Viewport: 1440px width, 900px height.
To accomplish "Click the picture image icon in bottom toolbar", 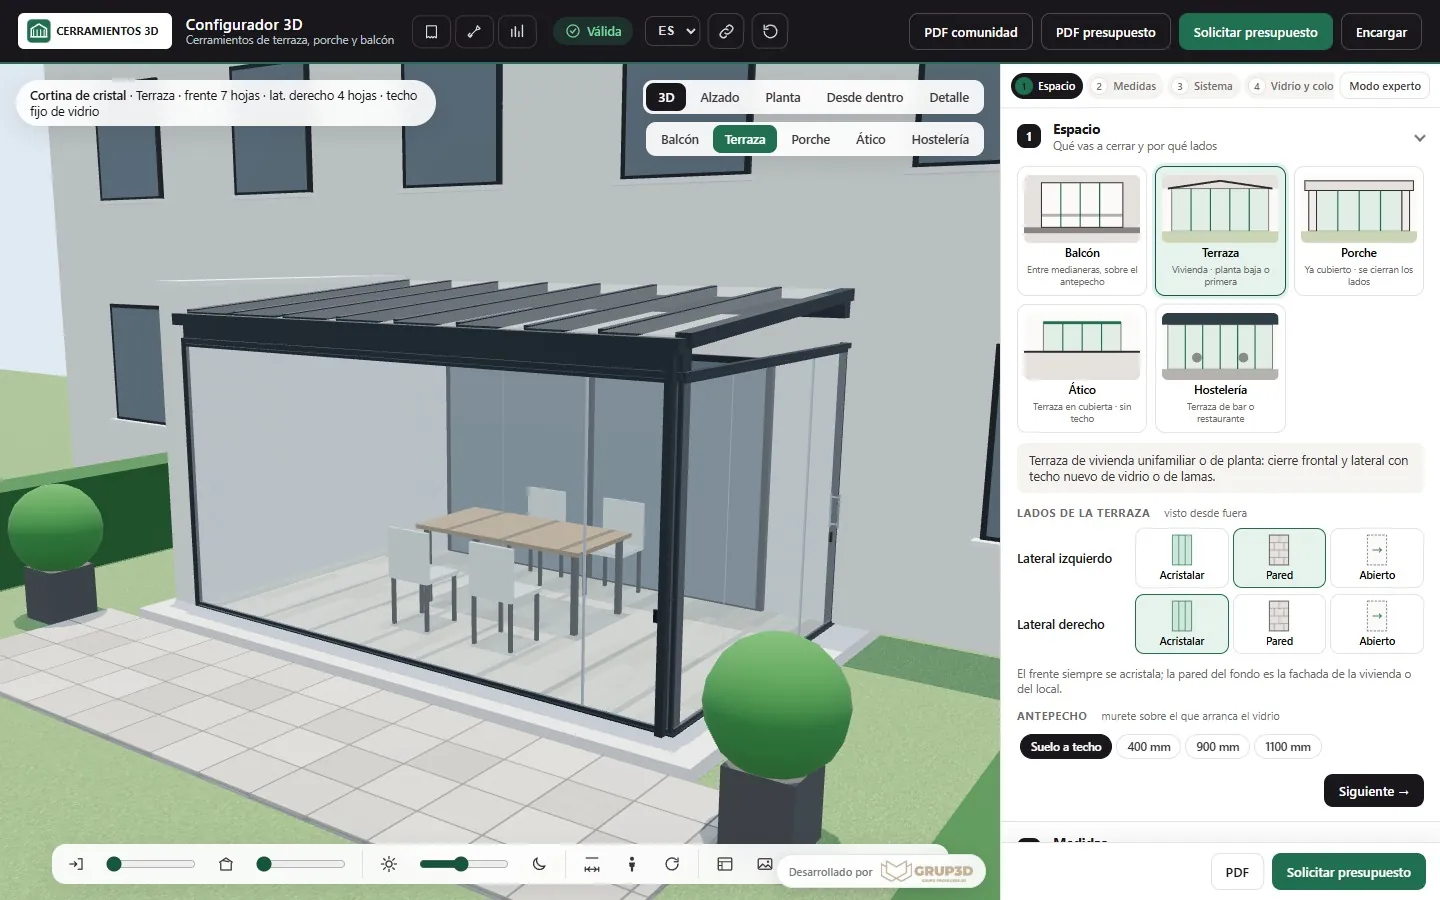I will [765, 864].
